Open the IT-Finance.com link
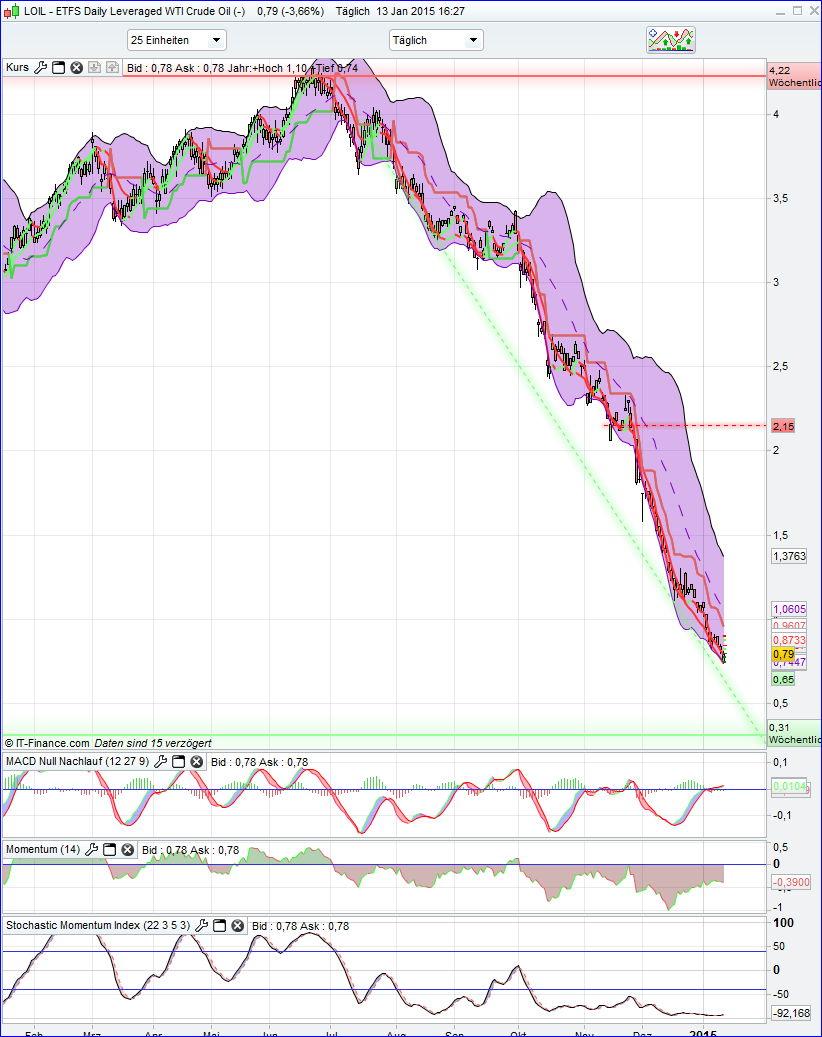822x1037 pixels. 45,743
